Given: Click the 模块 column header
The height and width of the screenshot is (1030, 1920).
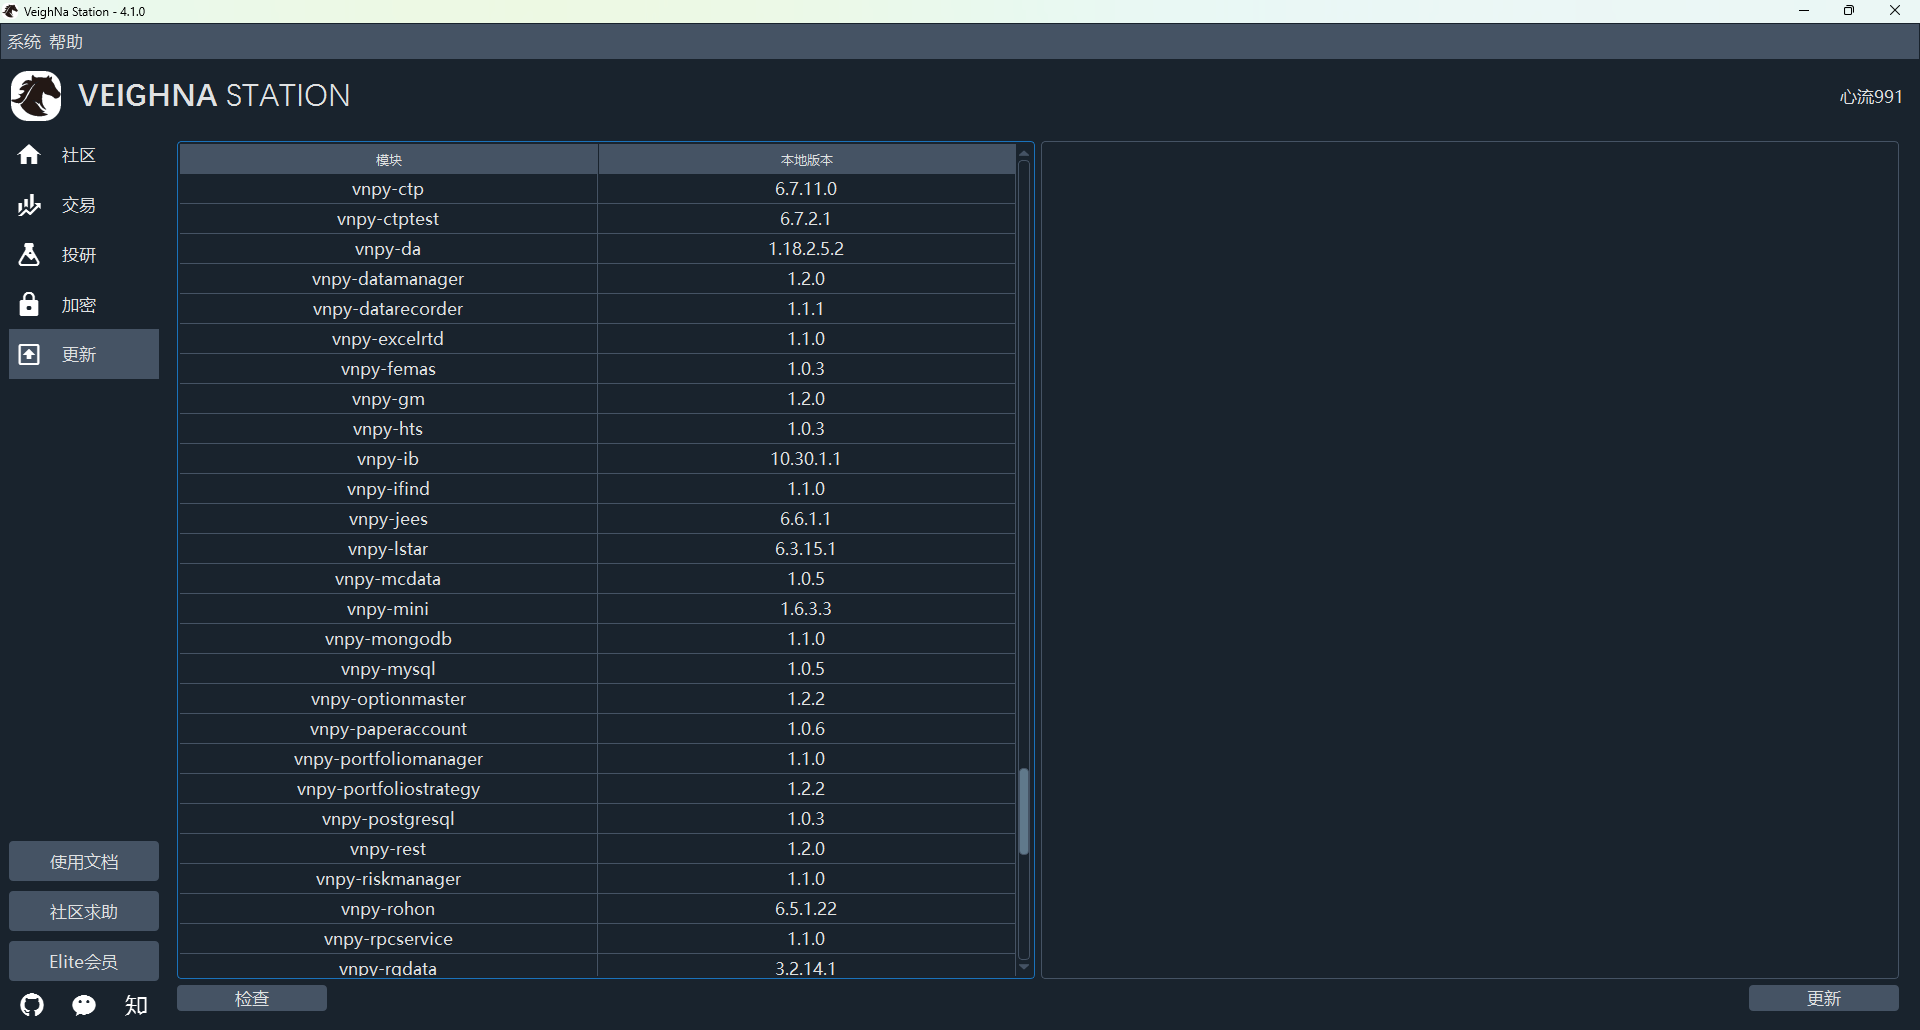Looking at the screenshot, I should point(388,160).
